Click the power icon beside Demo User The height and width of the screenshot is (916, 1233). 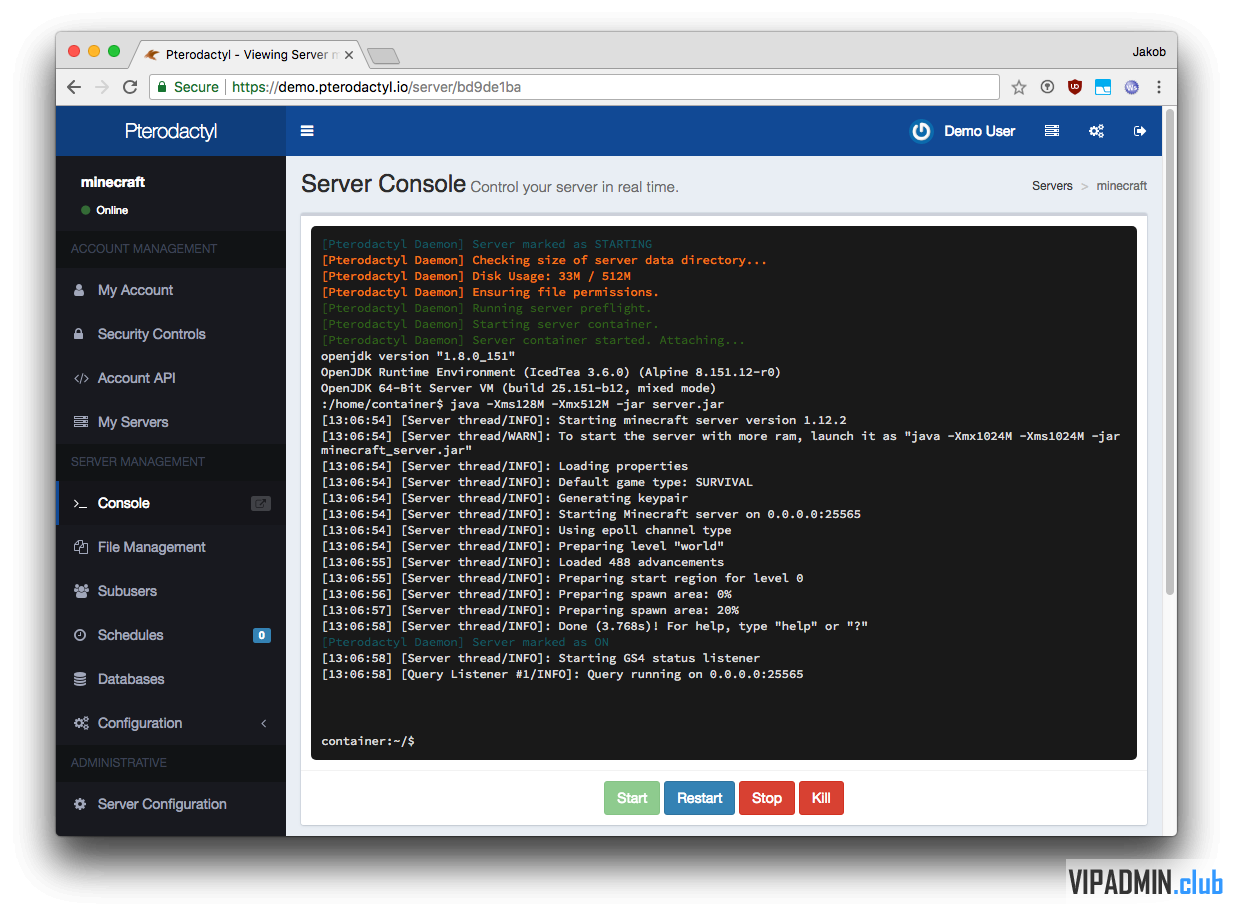921,131
